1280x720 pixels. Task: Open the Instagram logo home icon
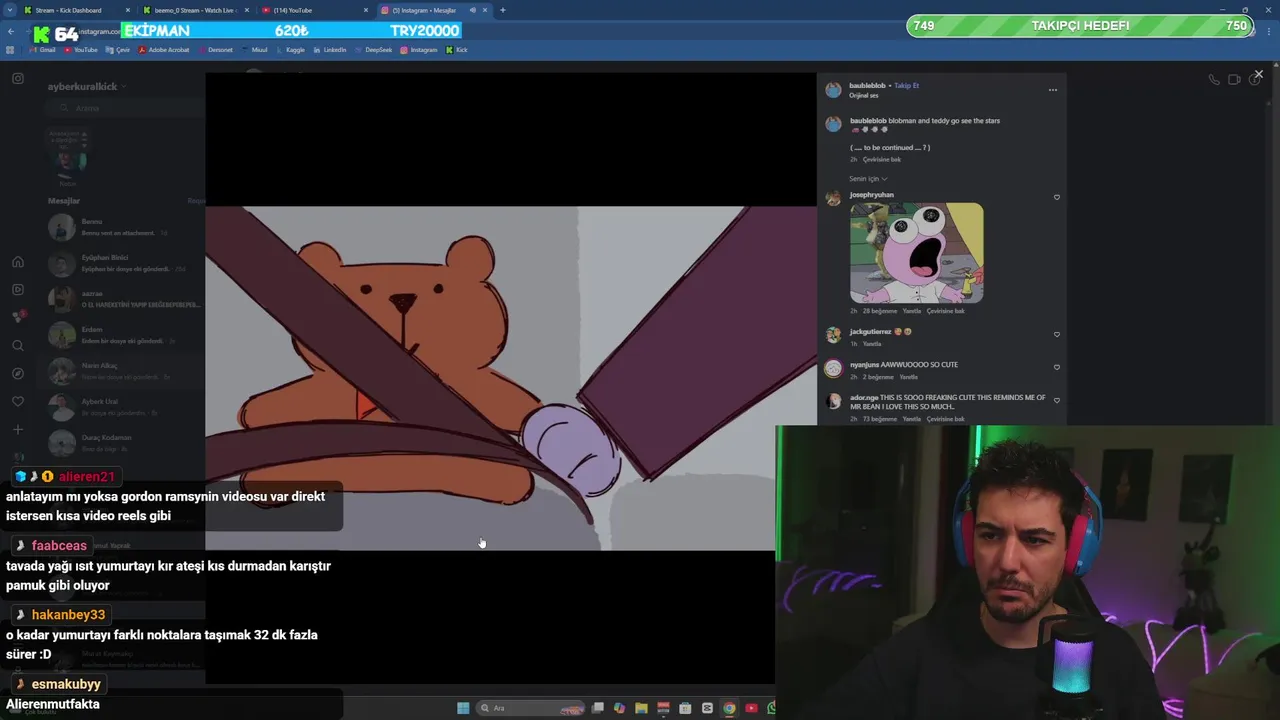coord(18,78)
